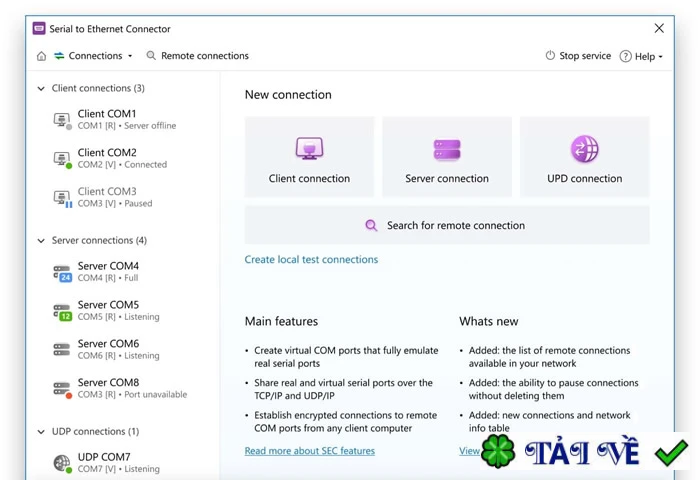Viewport: 700px width, 480px height.
Task: Click 'COM6 [R] • Listening' status text
Action: 118,356
